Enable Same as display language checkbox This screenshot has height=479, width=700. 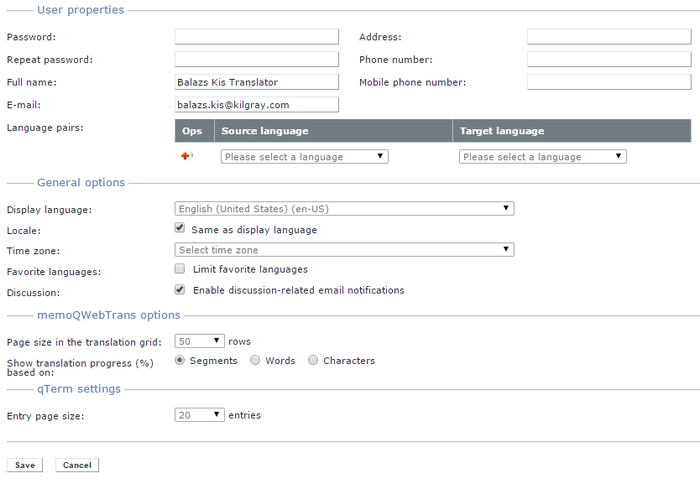pos(180,229)
